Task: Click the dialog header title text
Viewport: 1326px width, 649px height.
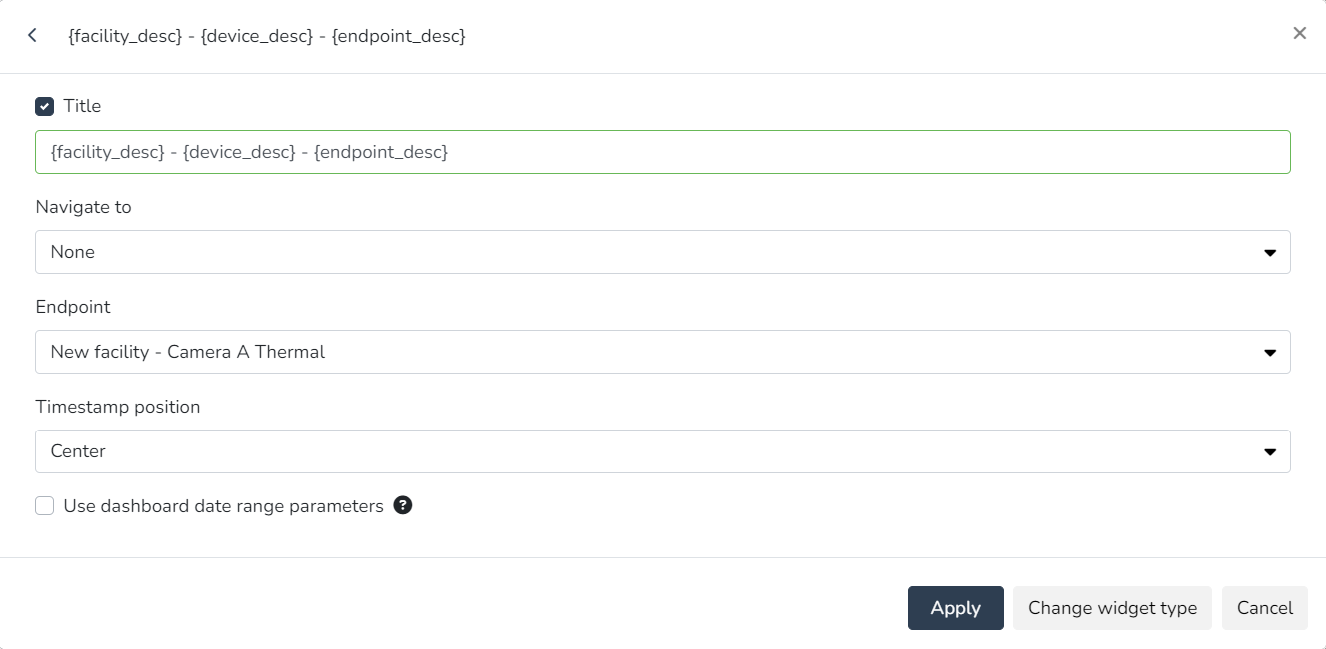Action: tap(266, 36)
